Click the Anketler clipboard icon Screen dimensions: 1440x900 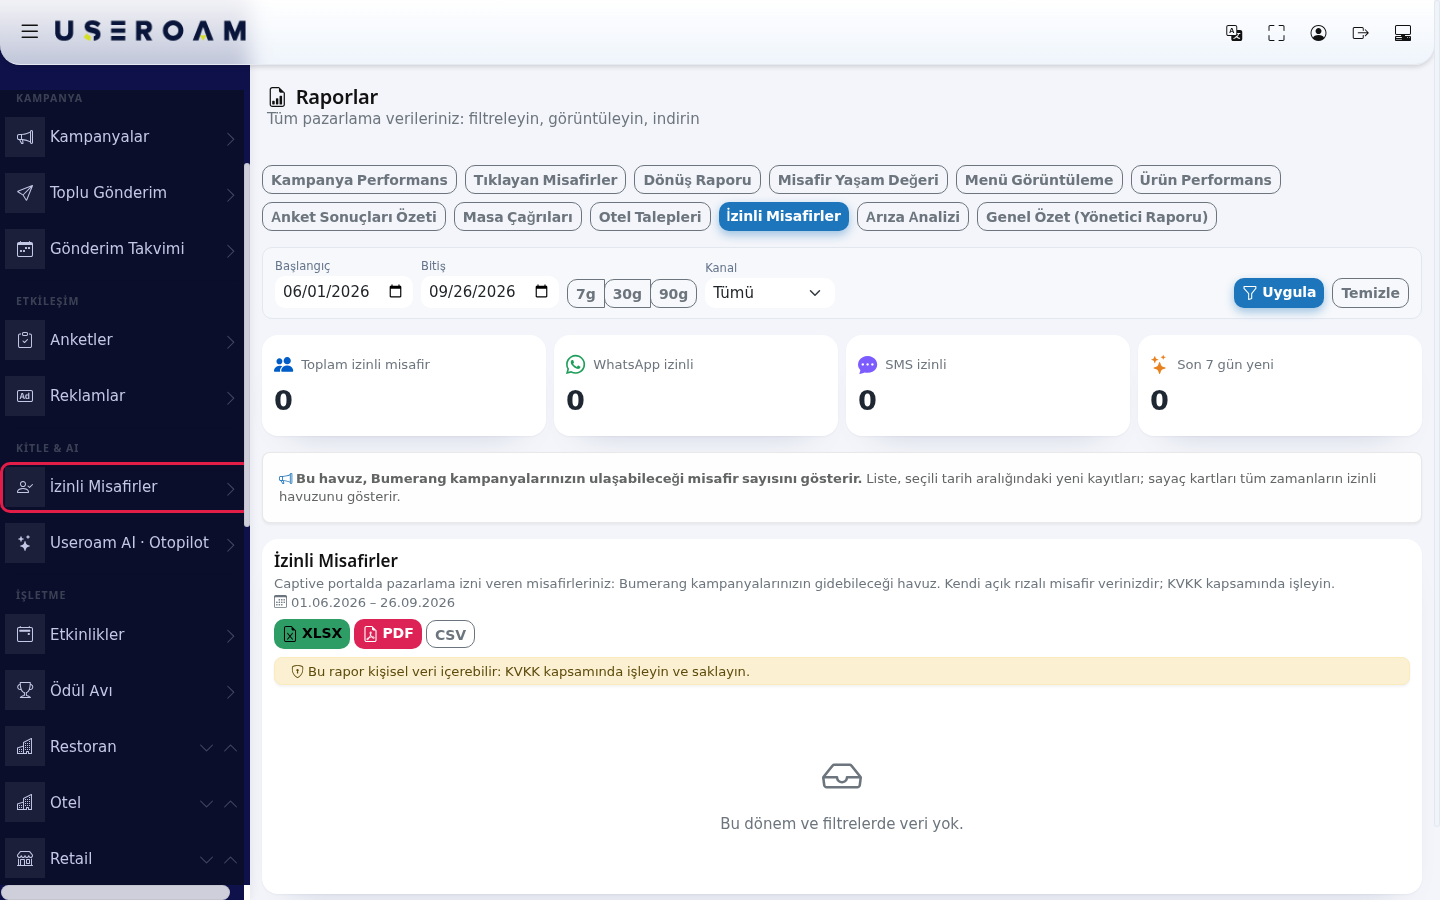click(25, 340)
